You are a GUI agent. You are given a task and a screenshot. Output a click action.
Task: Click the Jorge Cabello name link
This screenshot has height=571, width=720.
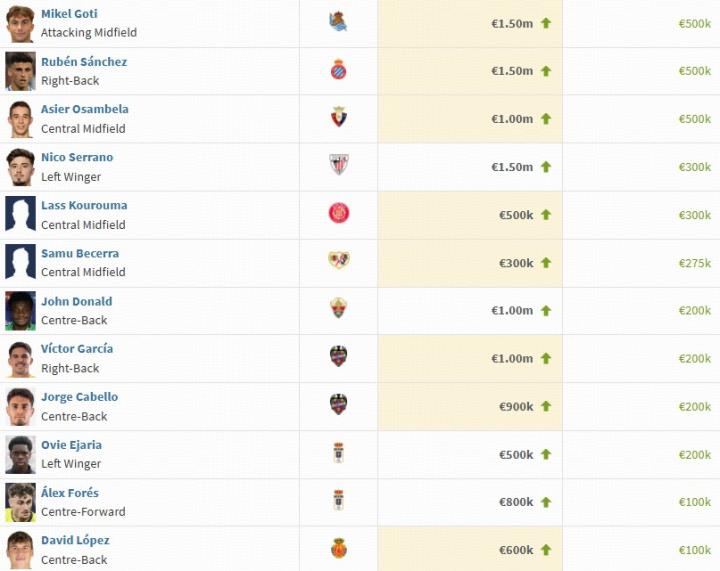[x=79, y=397]
